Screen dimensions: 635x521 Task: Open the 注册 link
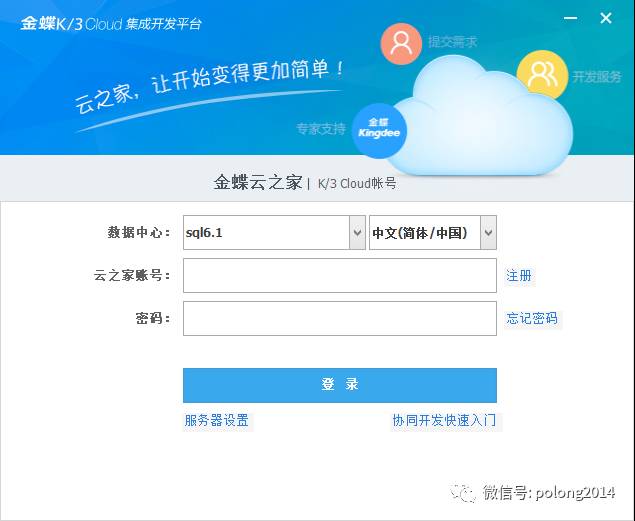point(519,276)
